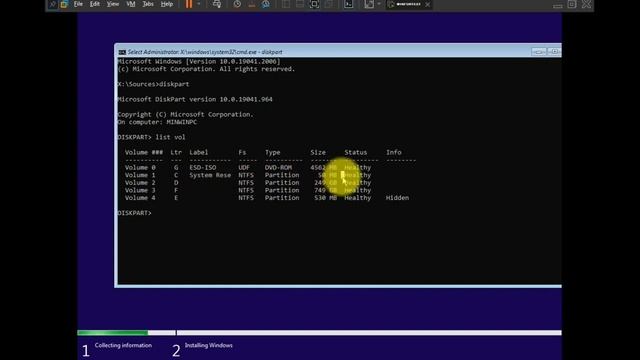Click Send Ctrl+Alt+Del toolbar icon

pyautogui.click(x=217, y=4)
